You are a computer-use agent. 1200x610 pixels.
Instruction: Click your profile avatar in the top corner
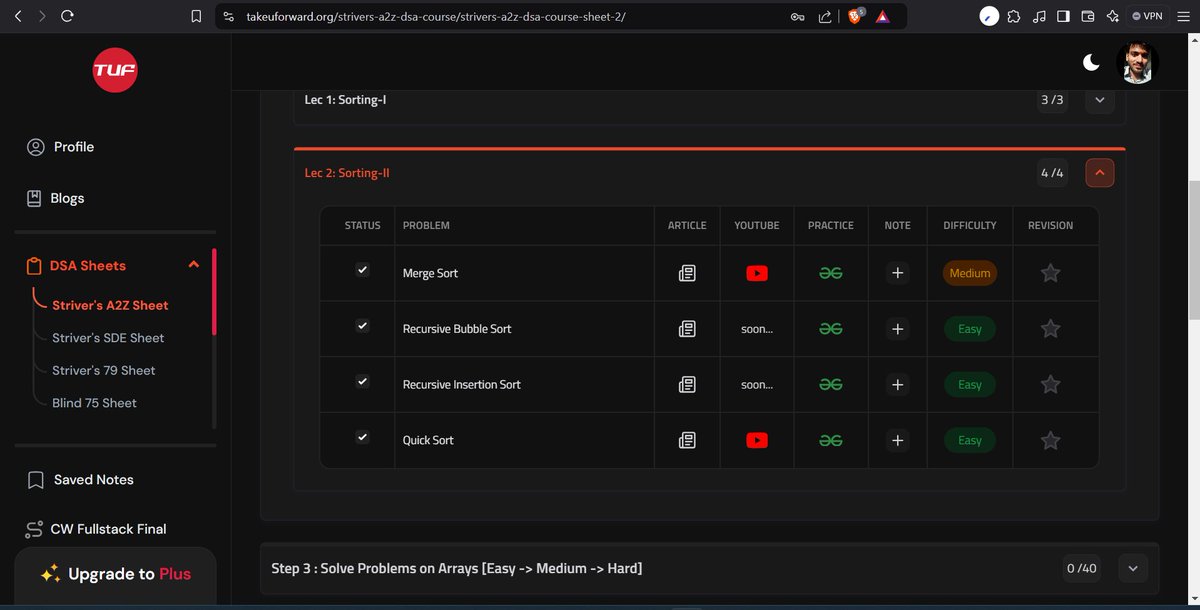point(1138,62)
